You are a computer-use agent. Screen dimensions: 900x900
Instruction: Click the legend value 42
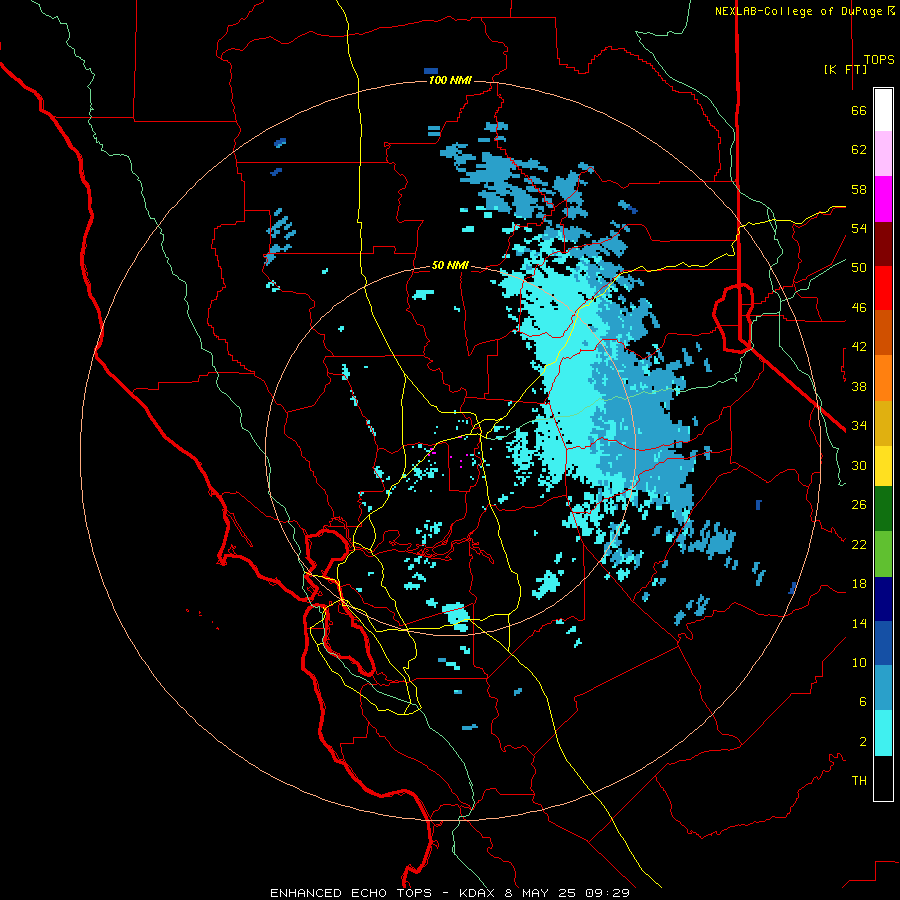coord(859,347)
